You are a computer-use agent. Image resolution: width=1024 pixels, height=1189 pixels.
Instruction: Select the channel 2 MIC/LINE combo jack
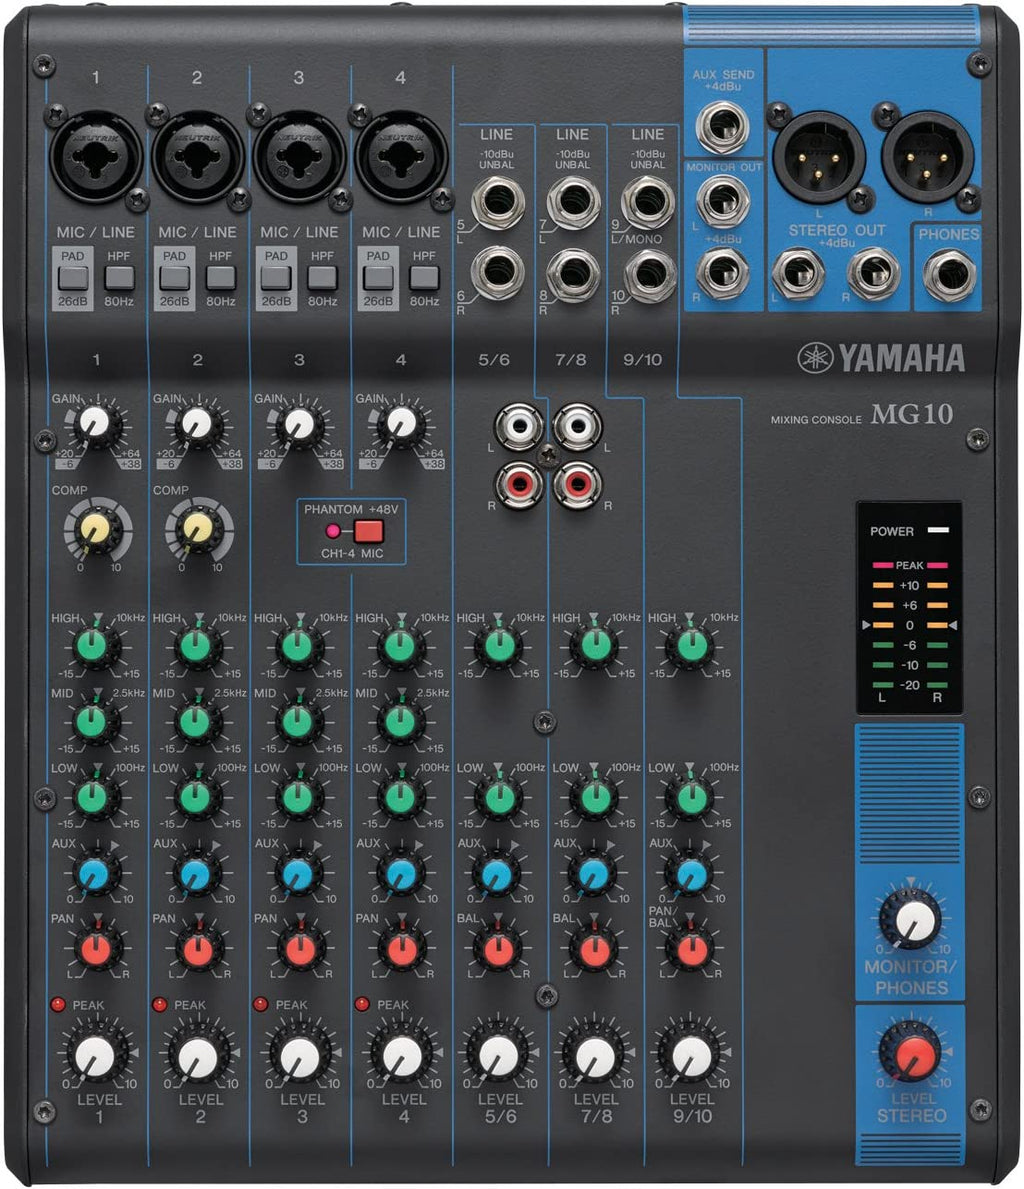[197, 156]
